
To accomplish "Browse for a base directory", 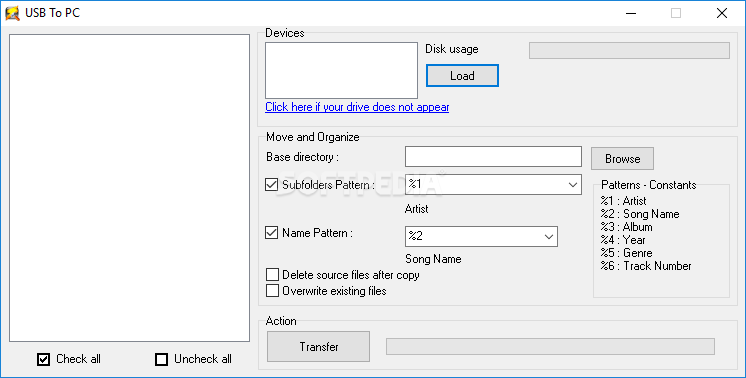I will [x=622, y=158].
